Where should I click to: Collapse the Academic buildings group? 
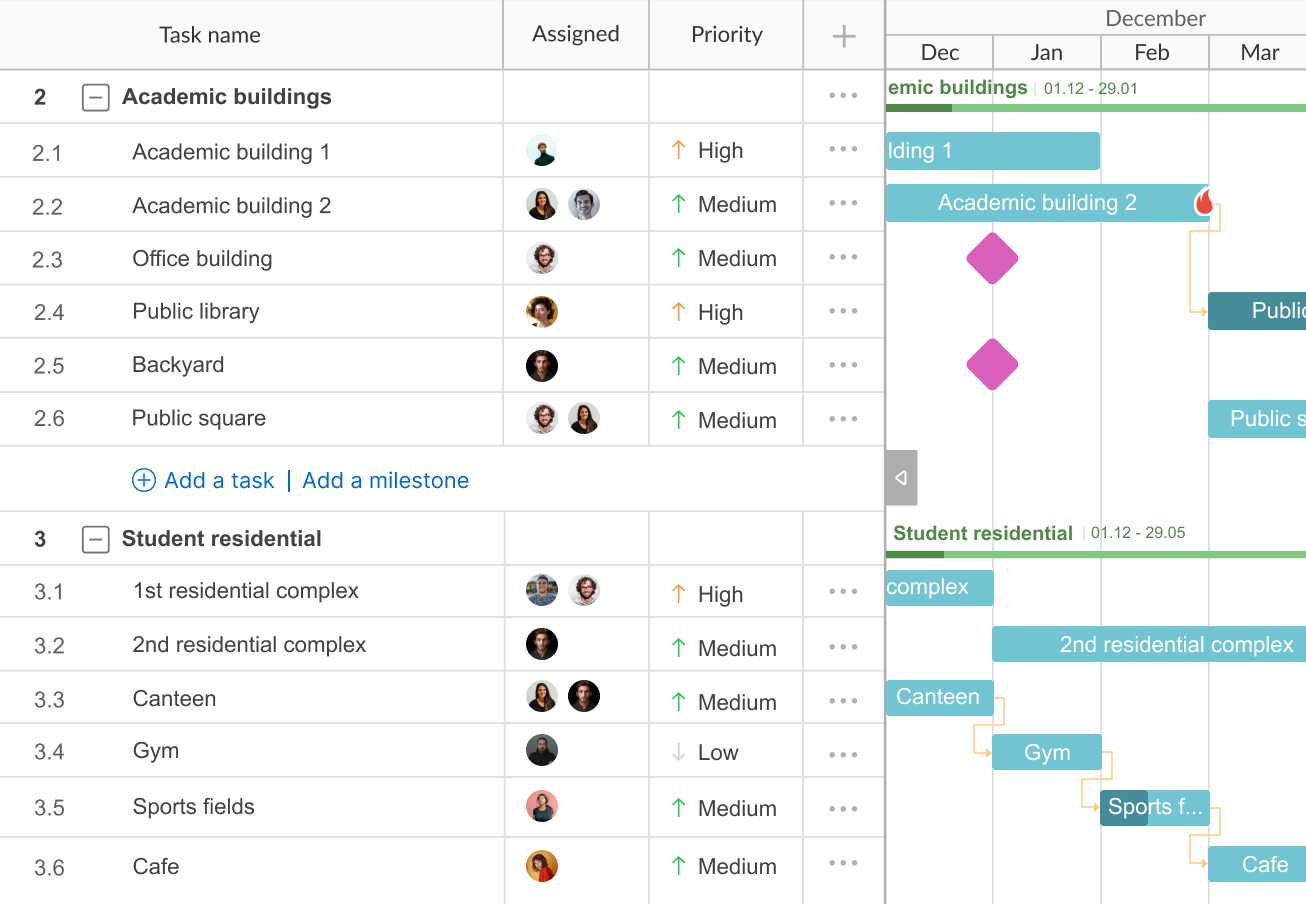click(x=95, y=97)
